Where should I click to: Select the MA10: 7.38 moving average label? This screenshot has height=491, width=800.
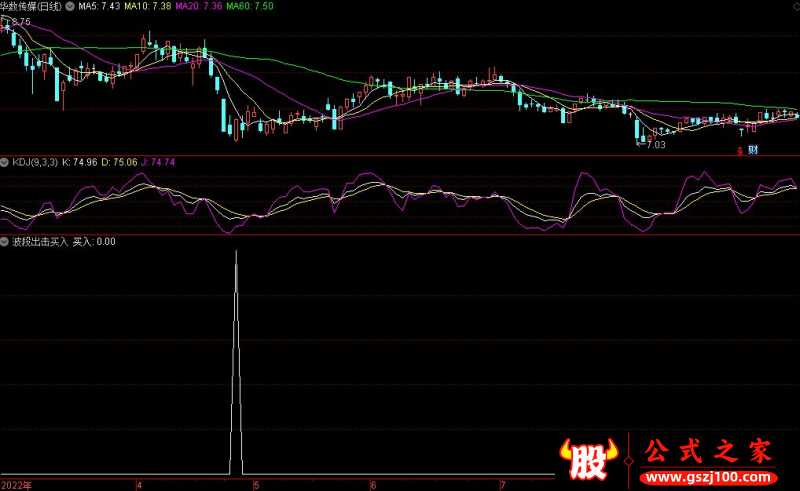click(149, 7)
